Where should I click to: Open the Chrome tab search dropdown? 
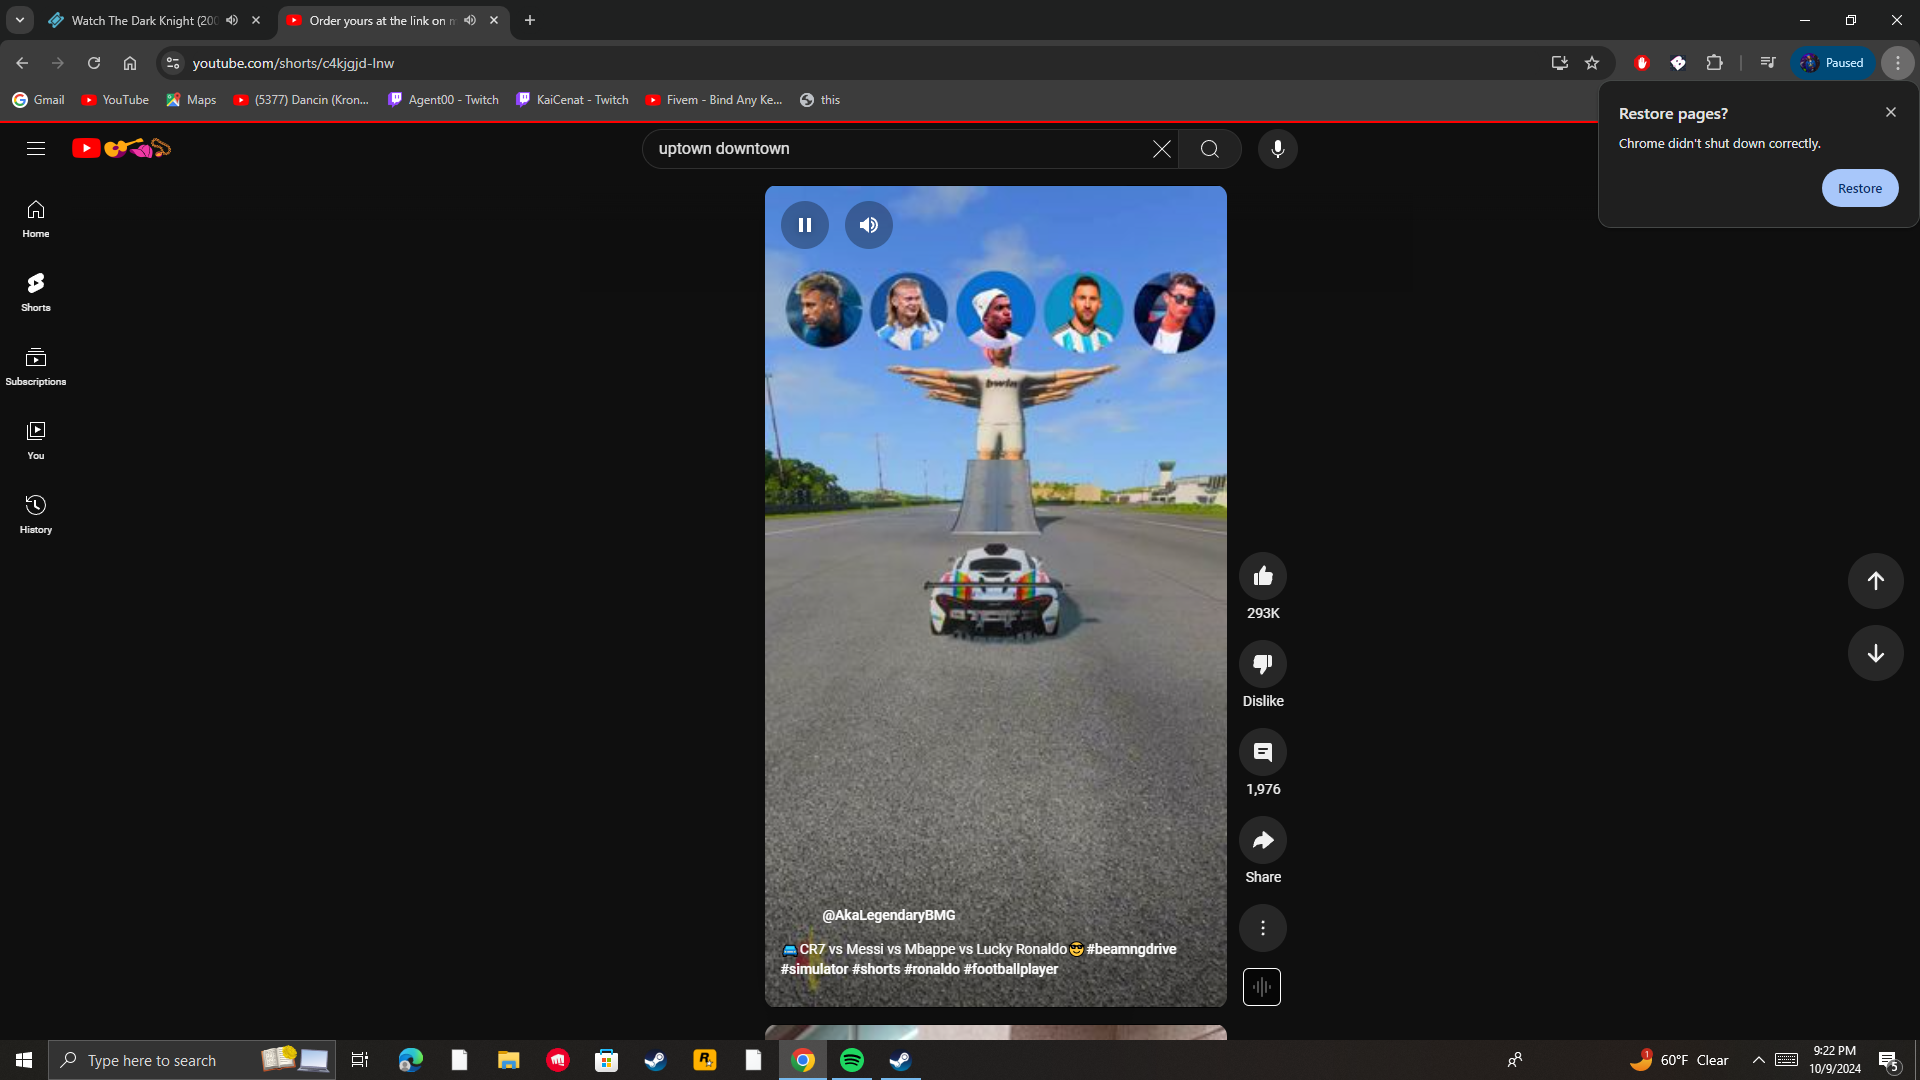[x=19, y=20]
